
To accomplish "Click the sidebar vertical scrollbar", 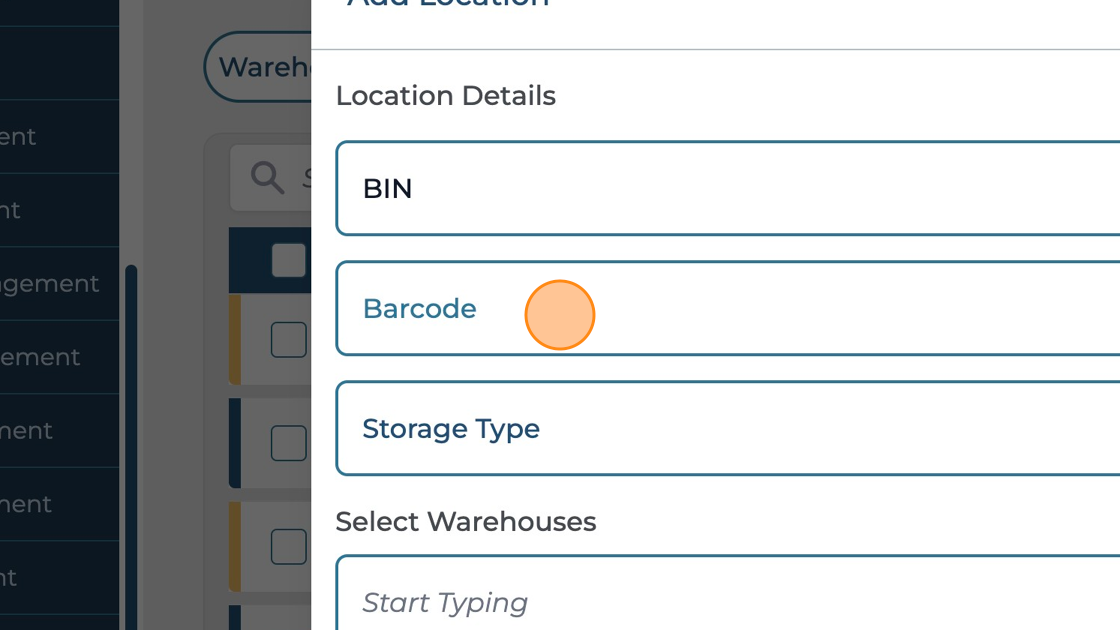I will (131, 440).
